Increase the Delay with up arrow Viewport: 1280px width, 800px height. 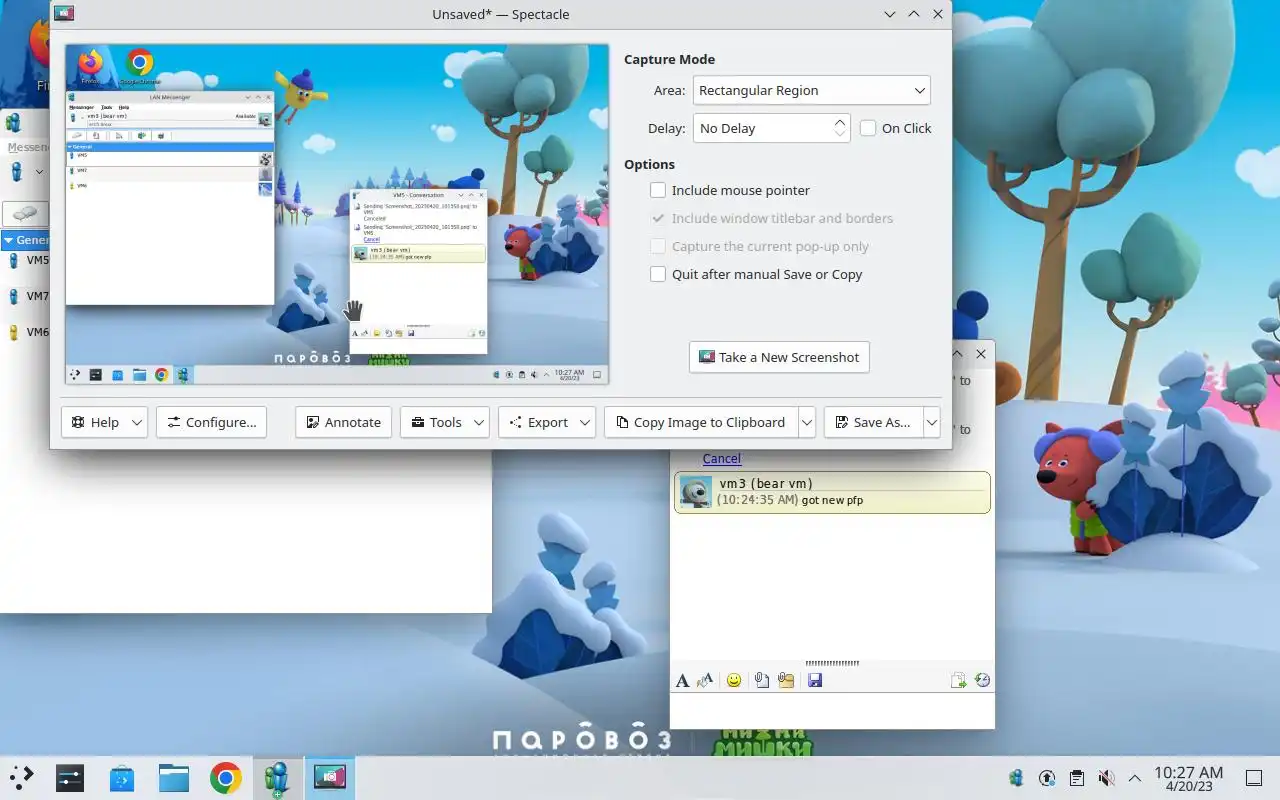pyautogui.click(x=840, y=122)
